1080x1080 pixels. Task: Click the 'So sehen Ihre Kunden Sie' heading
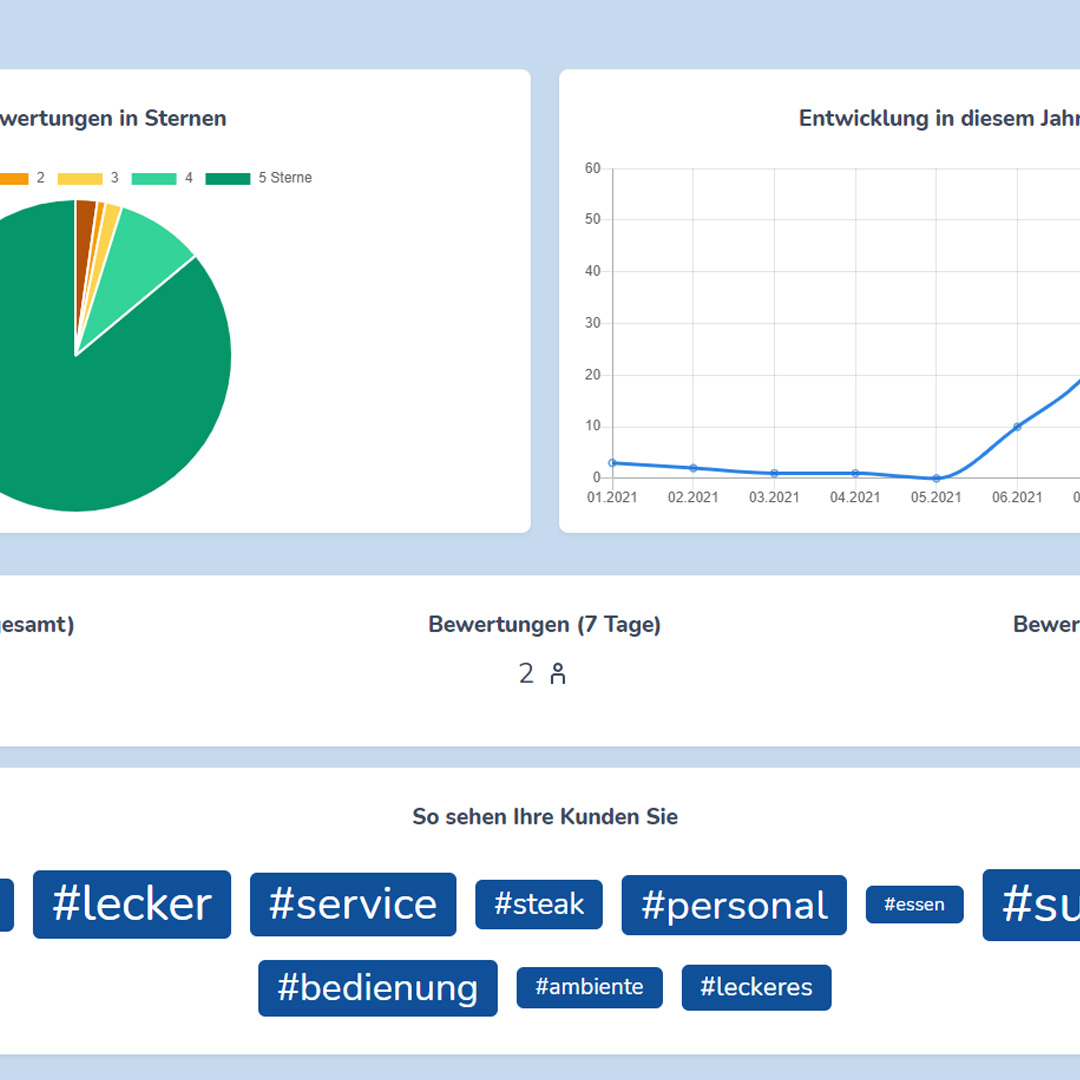[x=545, y=817]
